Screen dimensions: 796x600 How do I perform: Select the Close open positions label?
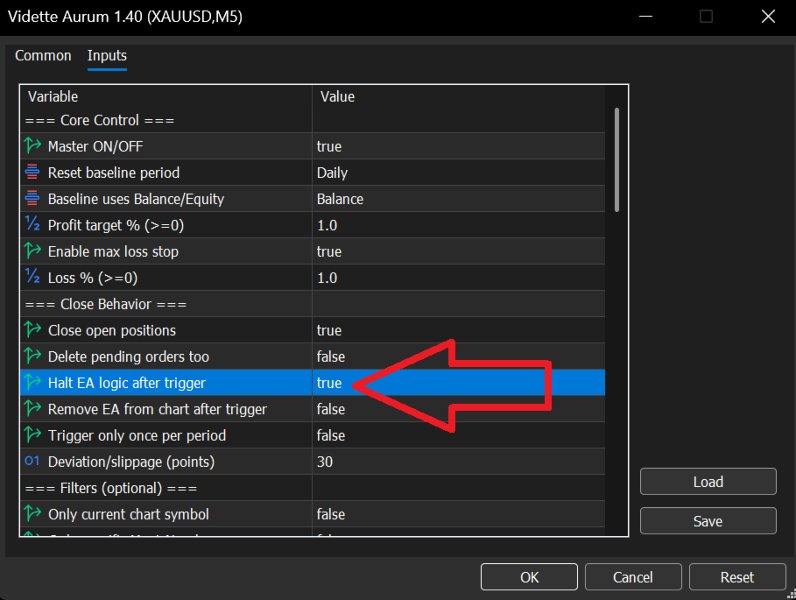tap(112, 330)
